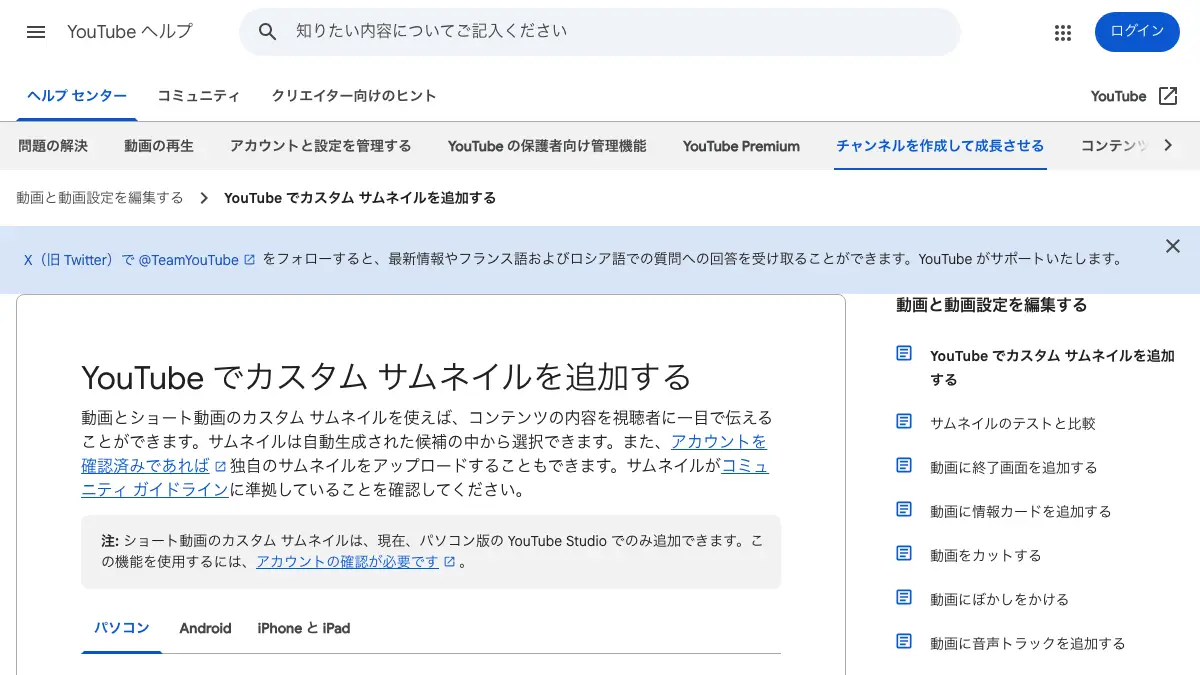Open sidebar article 動画に音声トラックを追加する
This screenshot has height=675, width=1200.
click(1028, 643)
